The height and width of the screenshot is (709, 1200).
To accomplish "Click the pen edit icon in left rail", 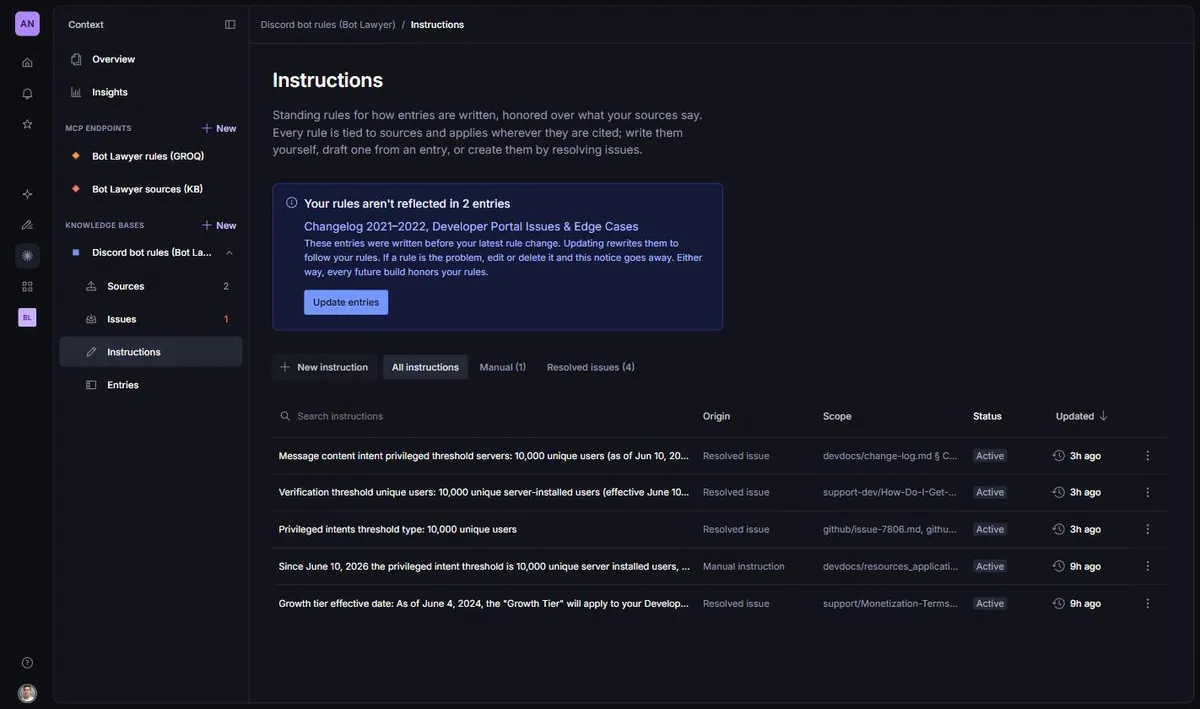I will click(27, 224).
